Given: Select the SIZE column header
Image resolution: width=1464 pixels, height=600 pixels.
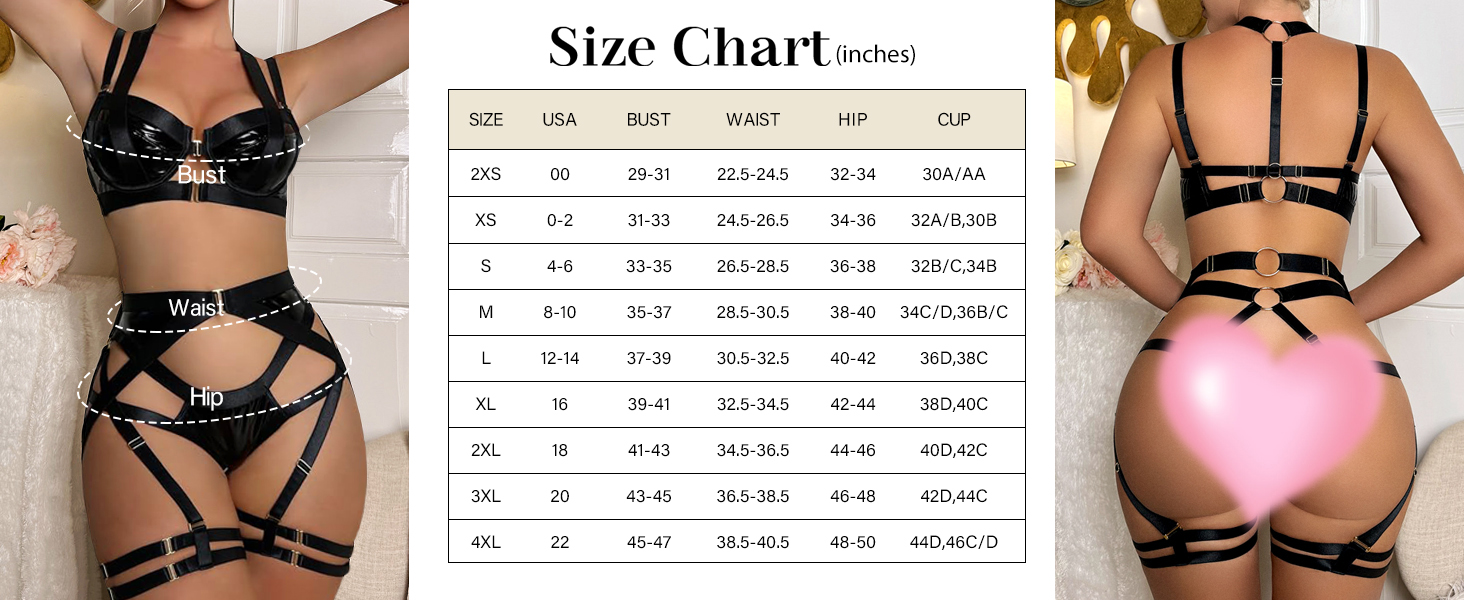Looking at the screenshot, I should [486, 120].
